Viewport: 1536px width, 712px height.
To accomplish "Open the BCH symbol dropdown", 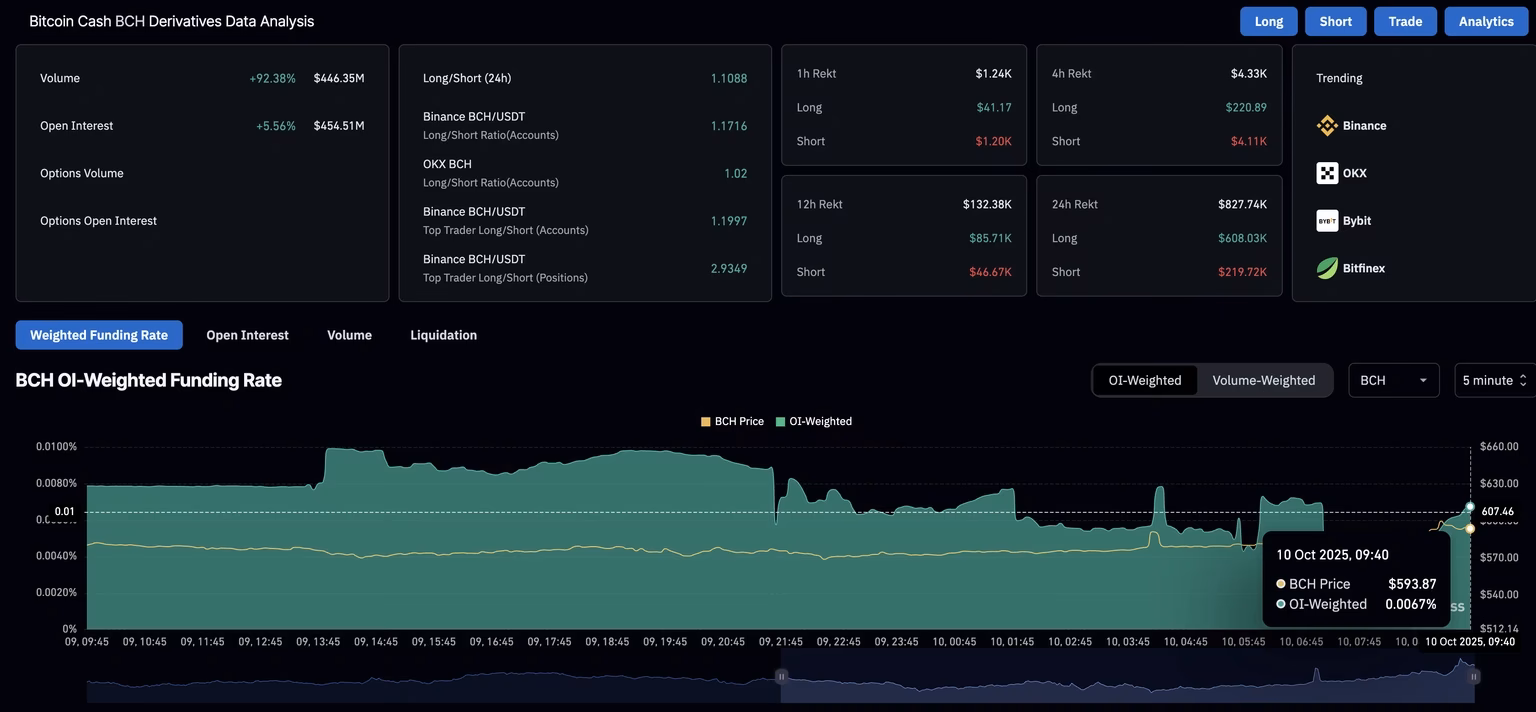I will click(x=1393, y=378).
